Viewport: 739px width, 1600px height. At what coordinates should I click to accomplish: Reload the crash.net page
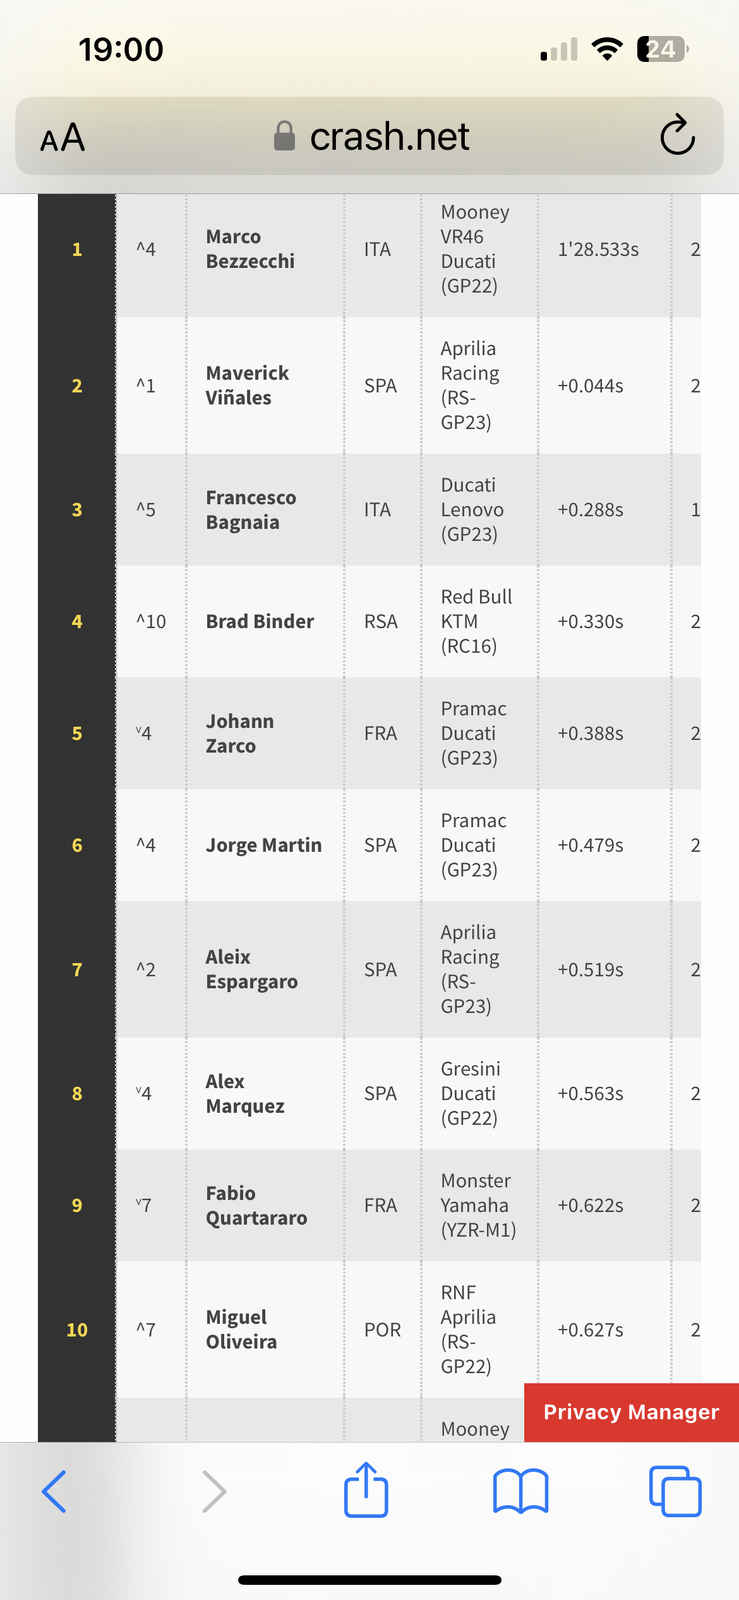click(677, 136)
